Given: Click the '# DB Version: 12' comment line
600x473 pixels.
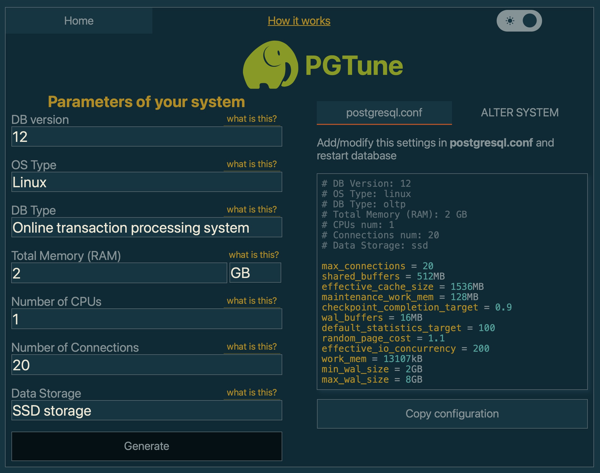Looking at the screenshot, I should pyautogui.click(x=366, y=184).
